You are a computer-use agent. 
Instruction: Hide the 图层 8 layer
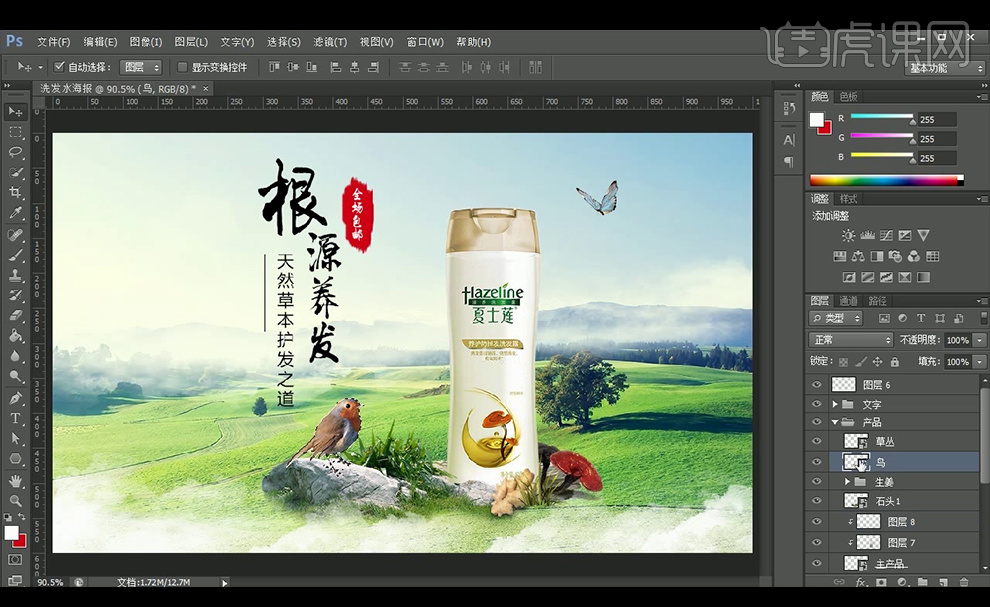click(x=816, y=522)
